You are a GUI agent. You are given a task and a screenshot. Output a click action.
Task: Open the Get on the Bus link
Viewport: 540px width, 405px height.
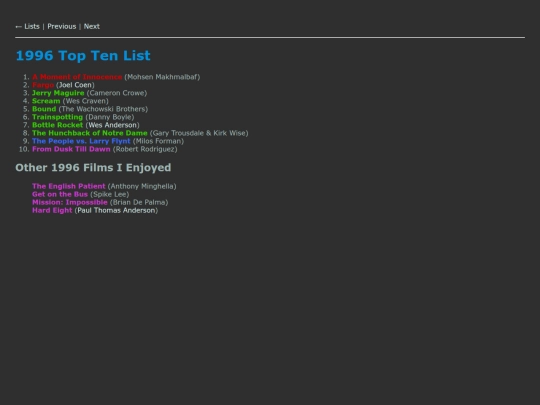(x=60, y=194)
